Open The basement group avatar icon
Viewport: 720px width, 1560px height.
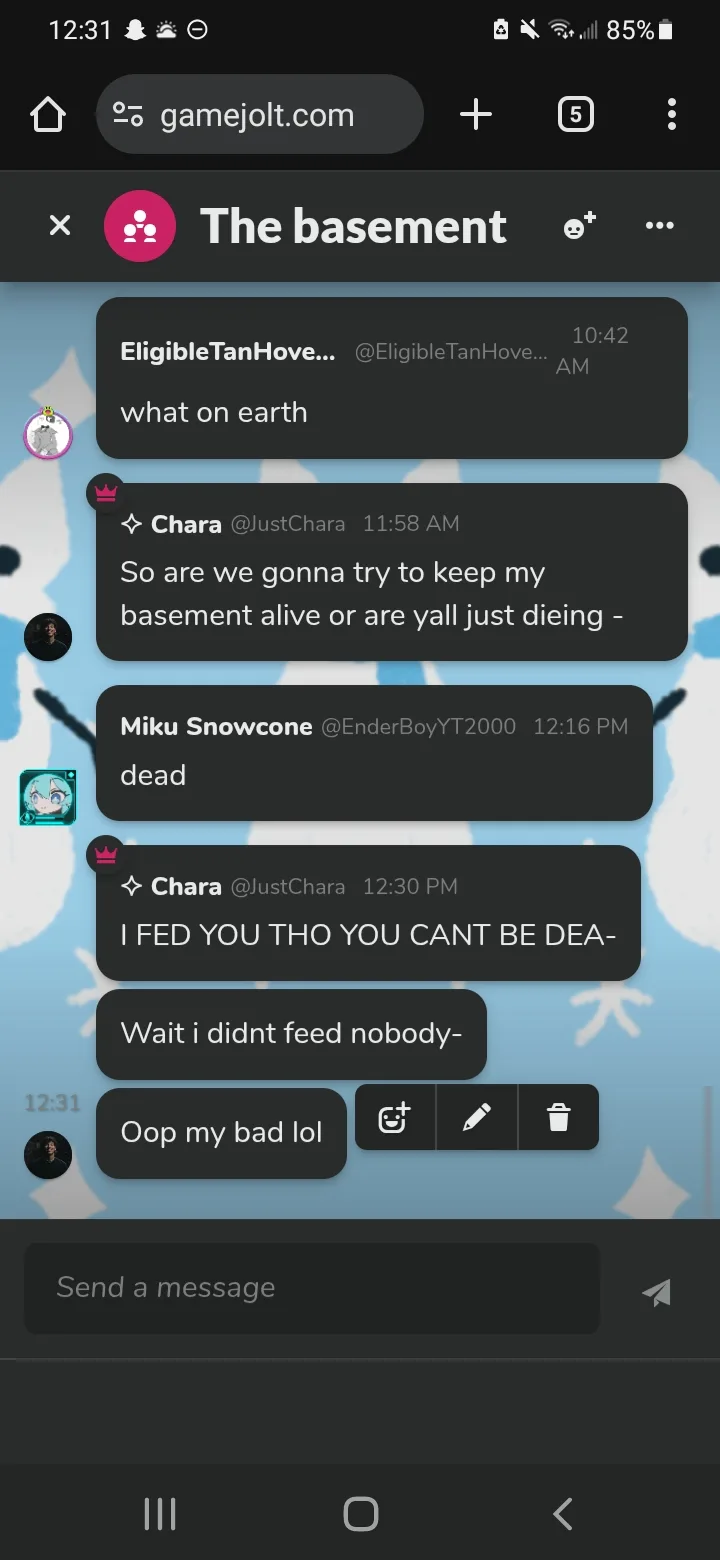[x=140, y=226]
